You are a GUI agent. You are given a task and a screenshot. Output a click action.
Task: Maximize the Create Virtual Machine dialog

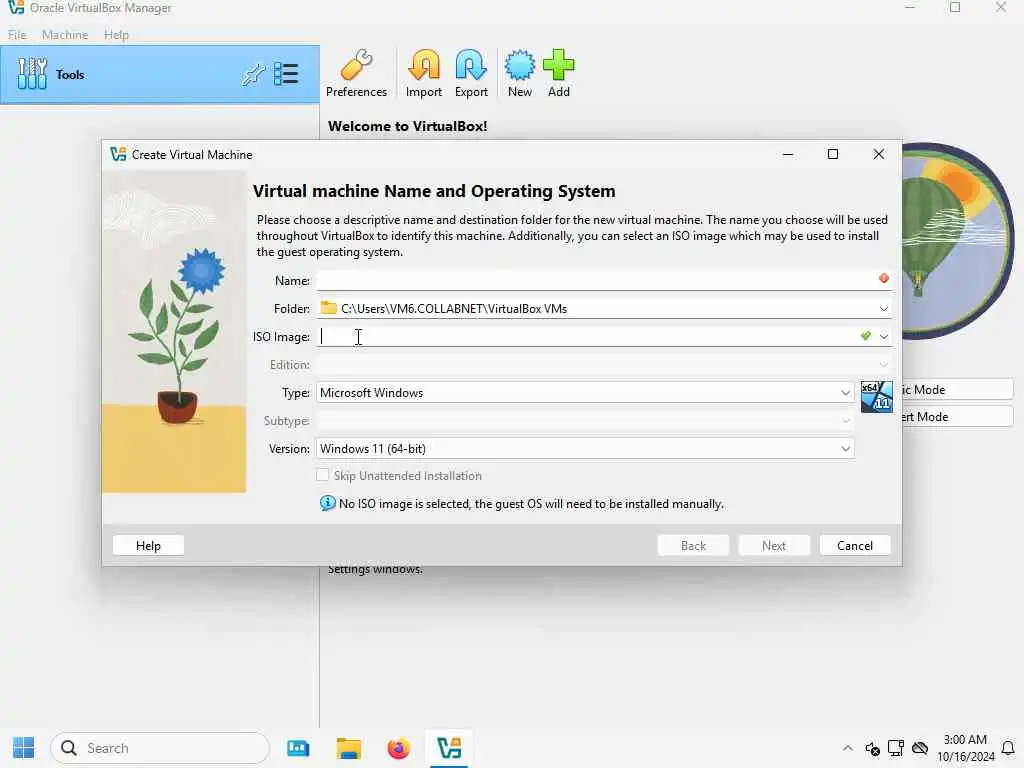pyautogui.click(x=833, y=154)
